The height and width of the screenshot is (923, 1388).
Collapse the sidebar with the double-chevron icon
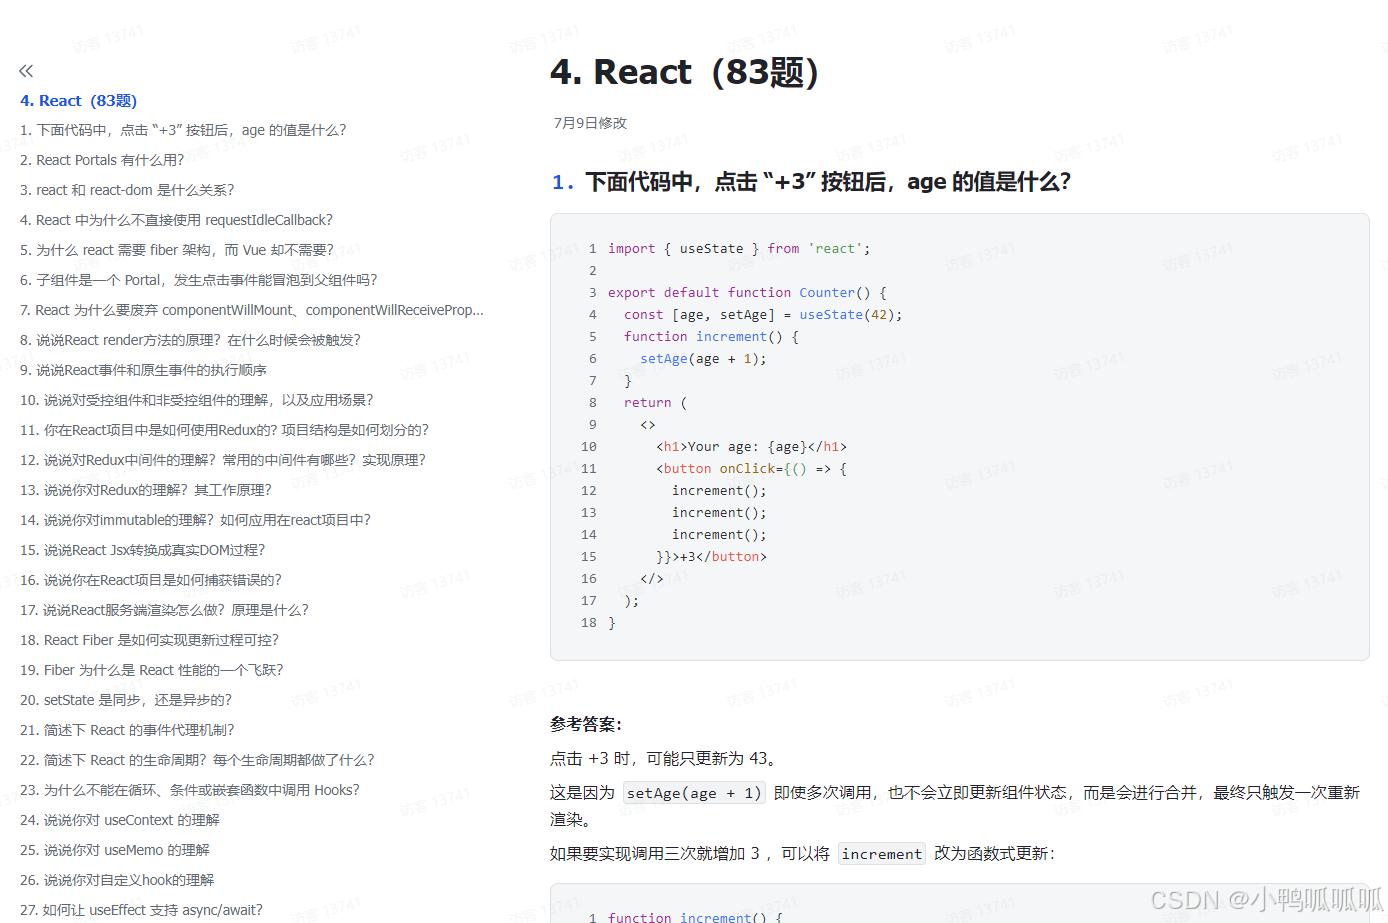(25, 70)
